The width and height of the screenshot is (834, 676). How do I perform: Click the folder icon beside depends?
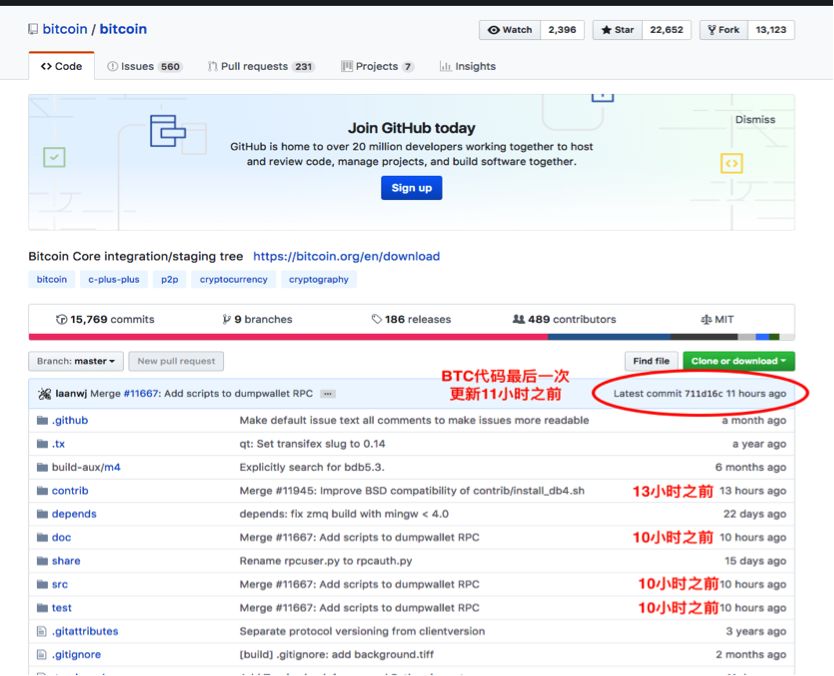42,514
